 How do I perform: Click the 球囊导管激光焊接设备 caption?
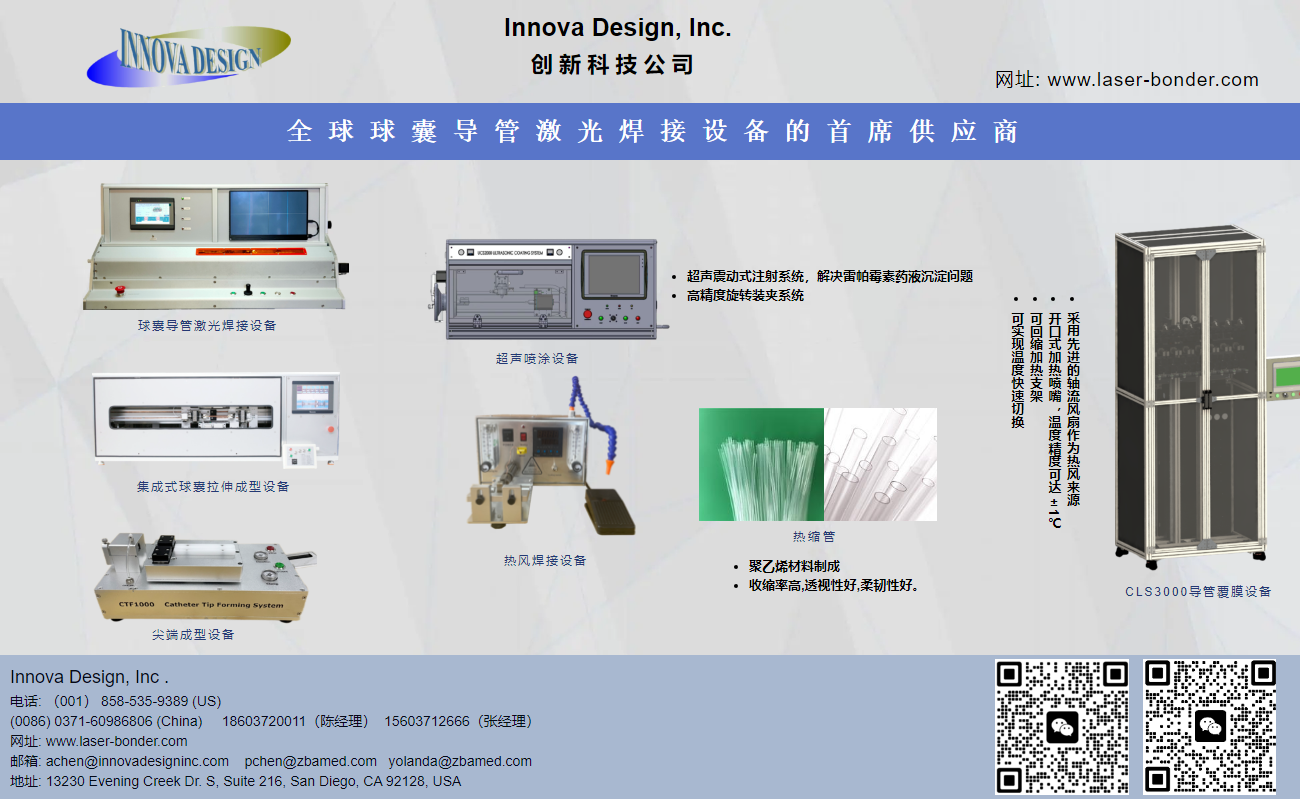click(207, 325)
